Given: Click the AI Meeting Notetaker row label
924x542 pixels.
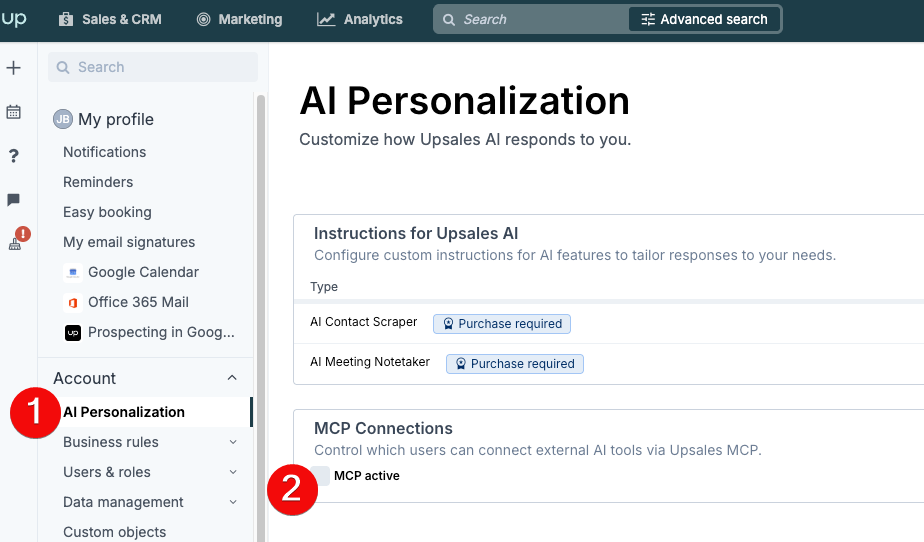Looking at the screenshot, I should (370, 362).
